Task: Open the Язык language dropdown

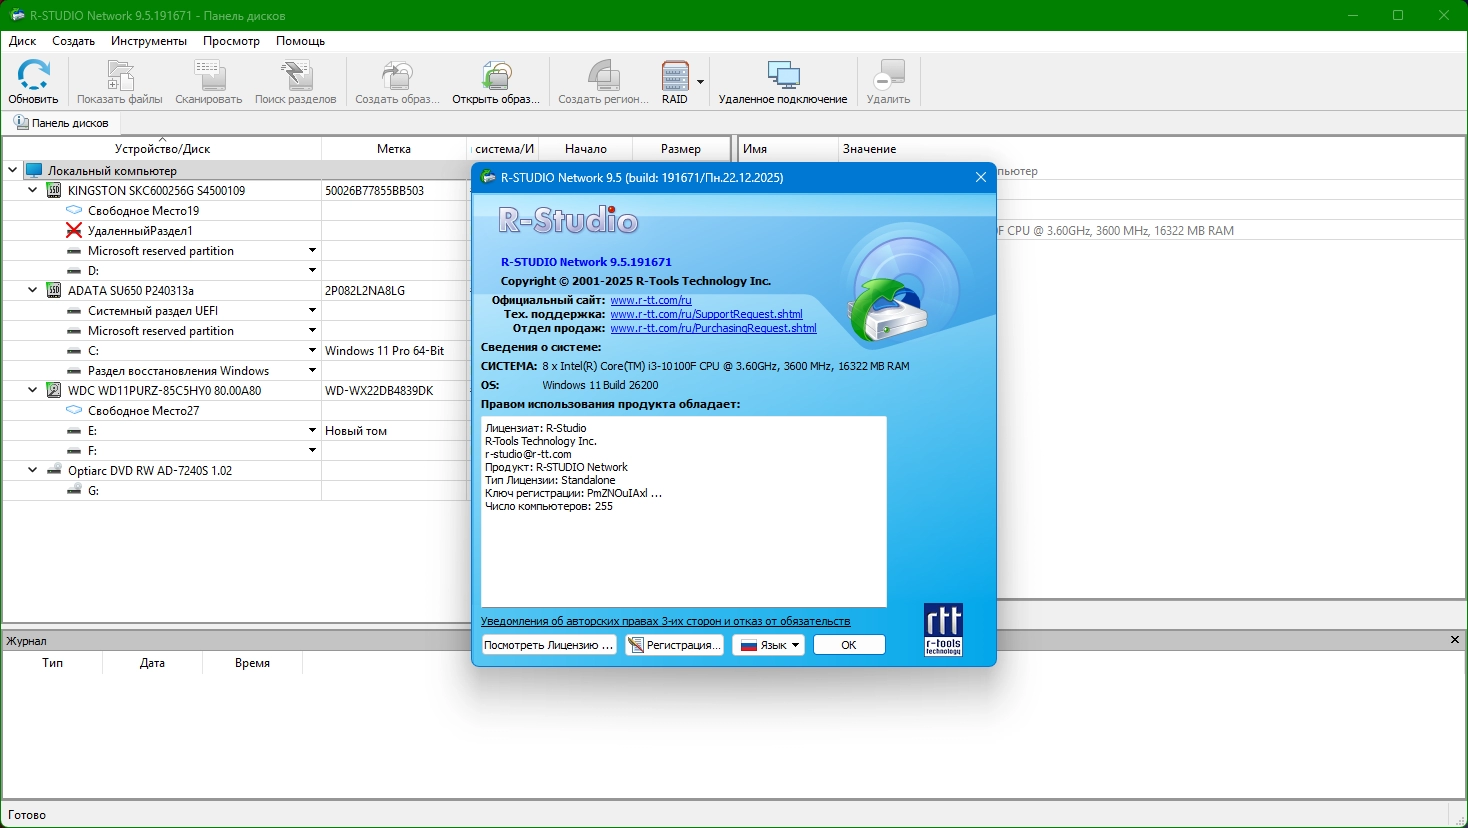Action: [768, 645]
